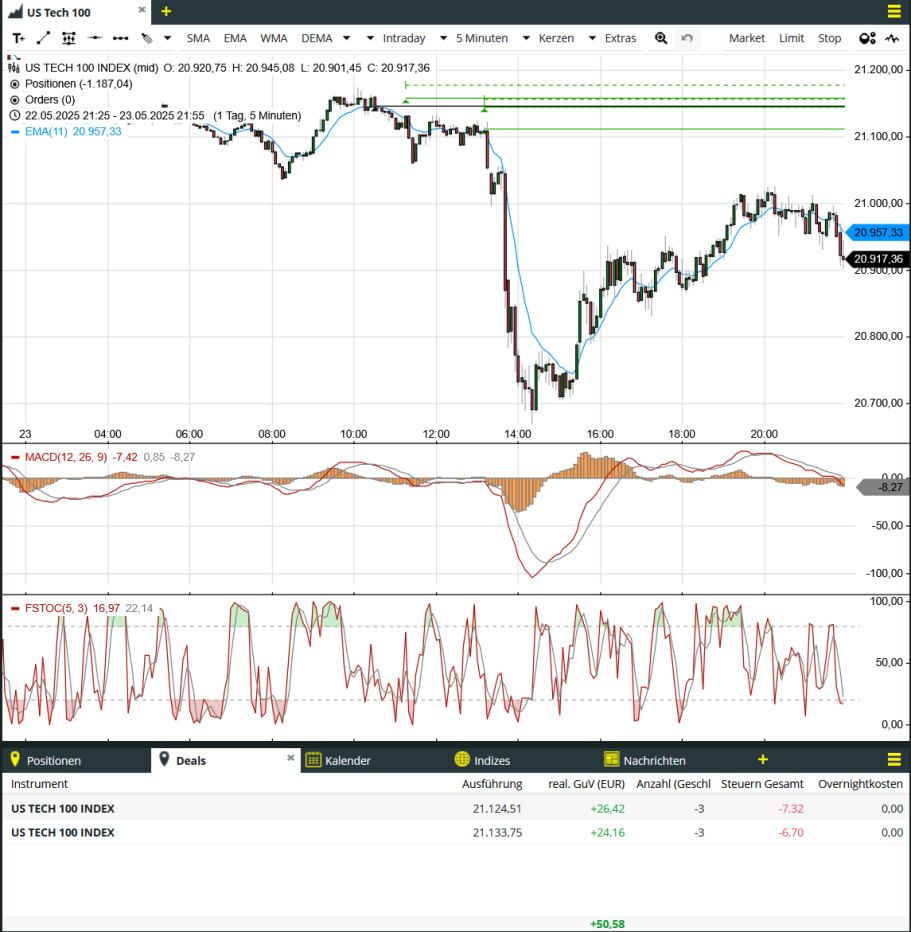The image size is (911, 932).
Task: Select the line segment tool
Action: 121,38
